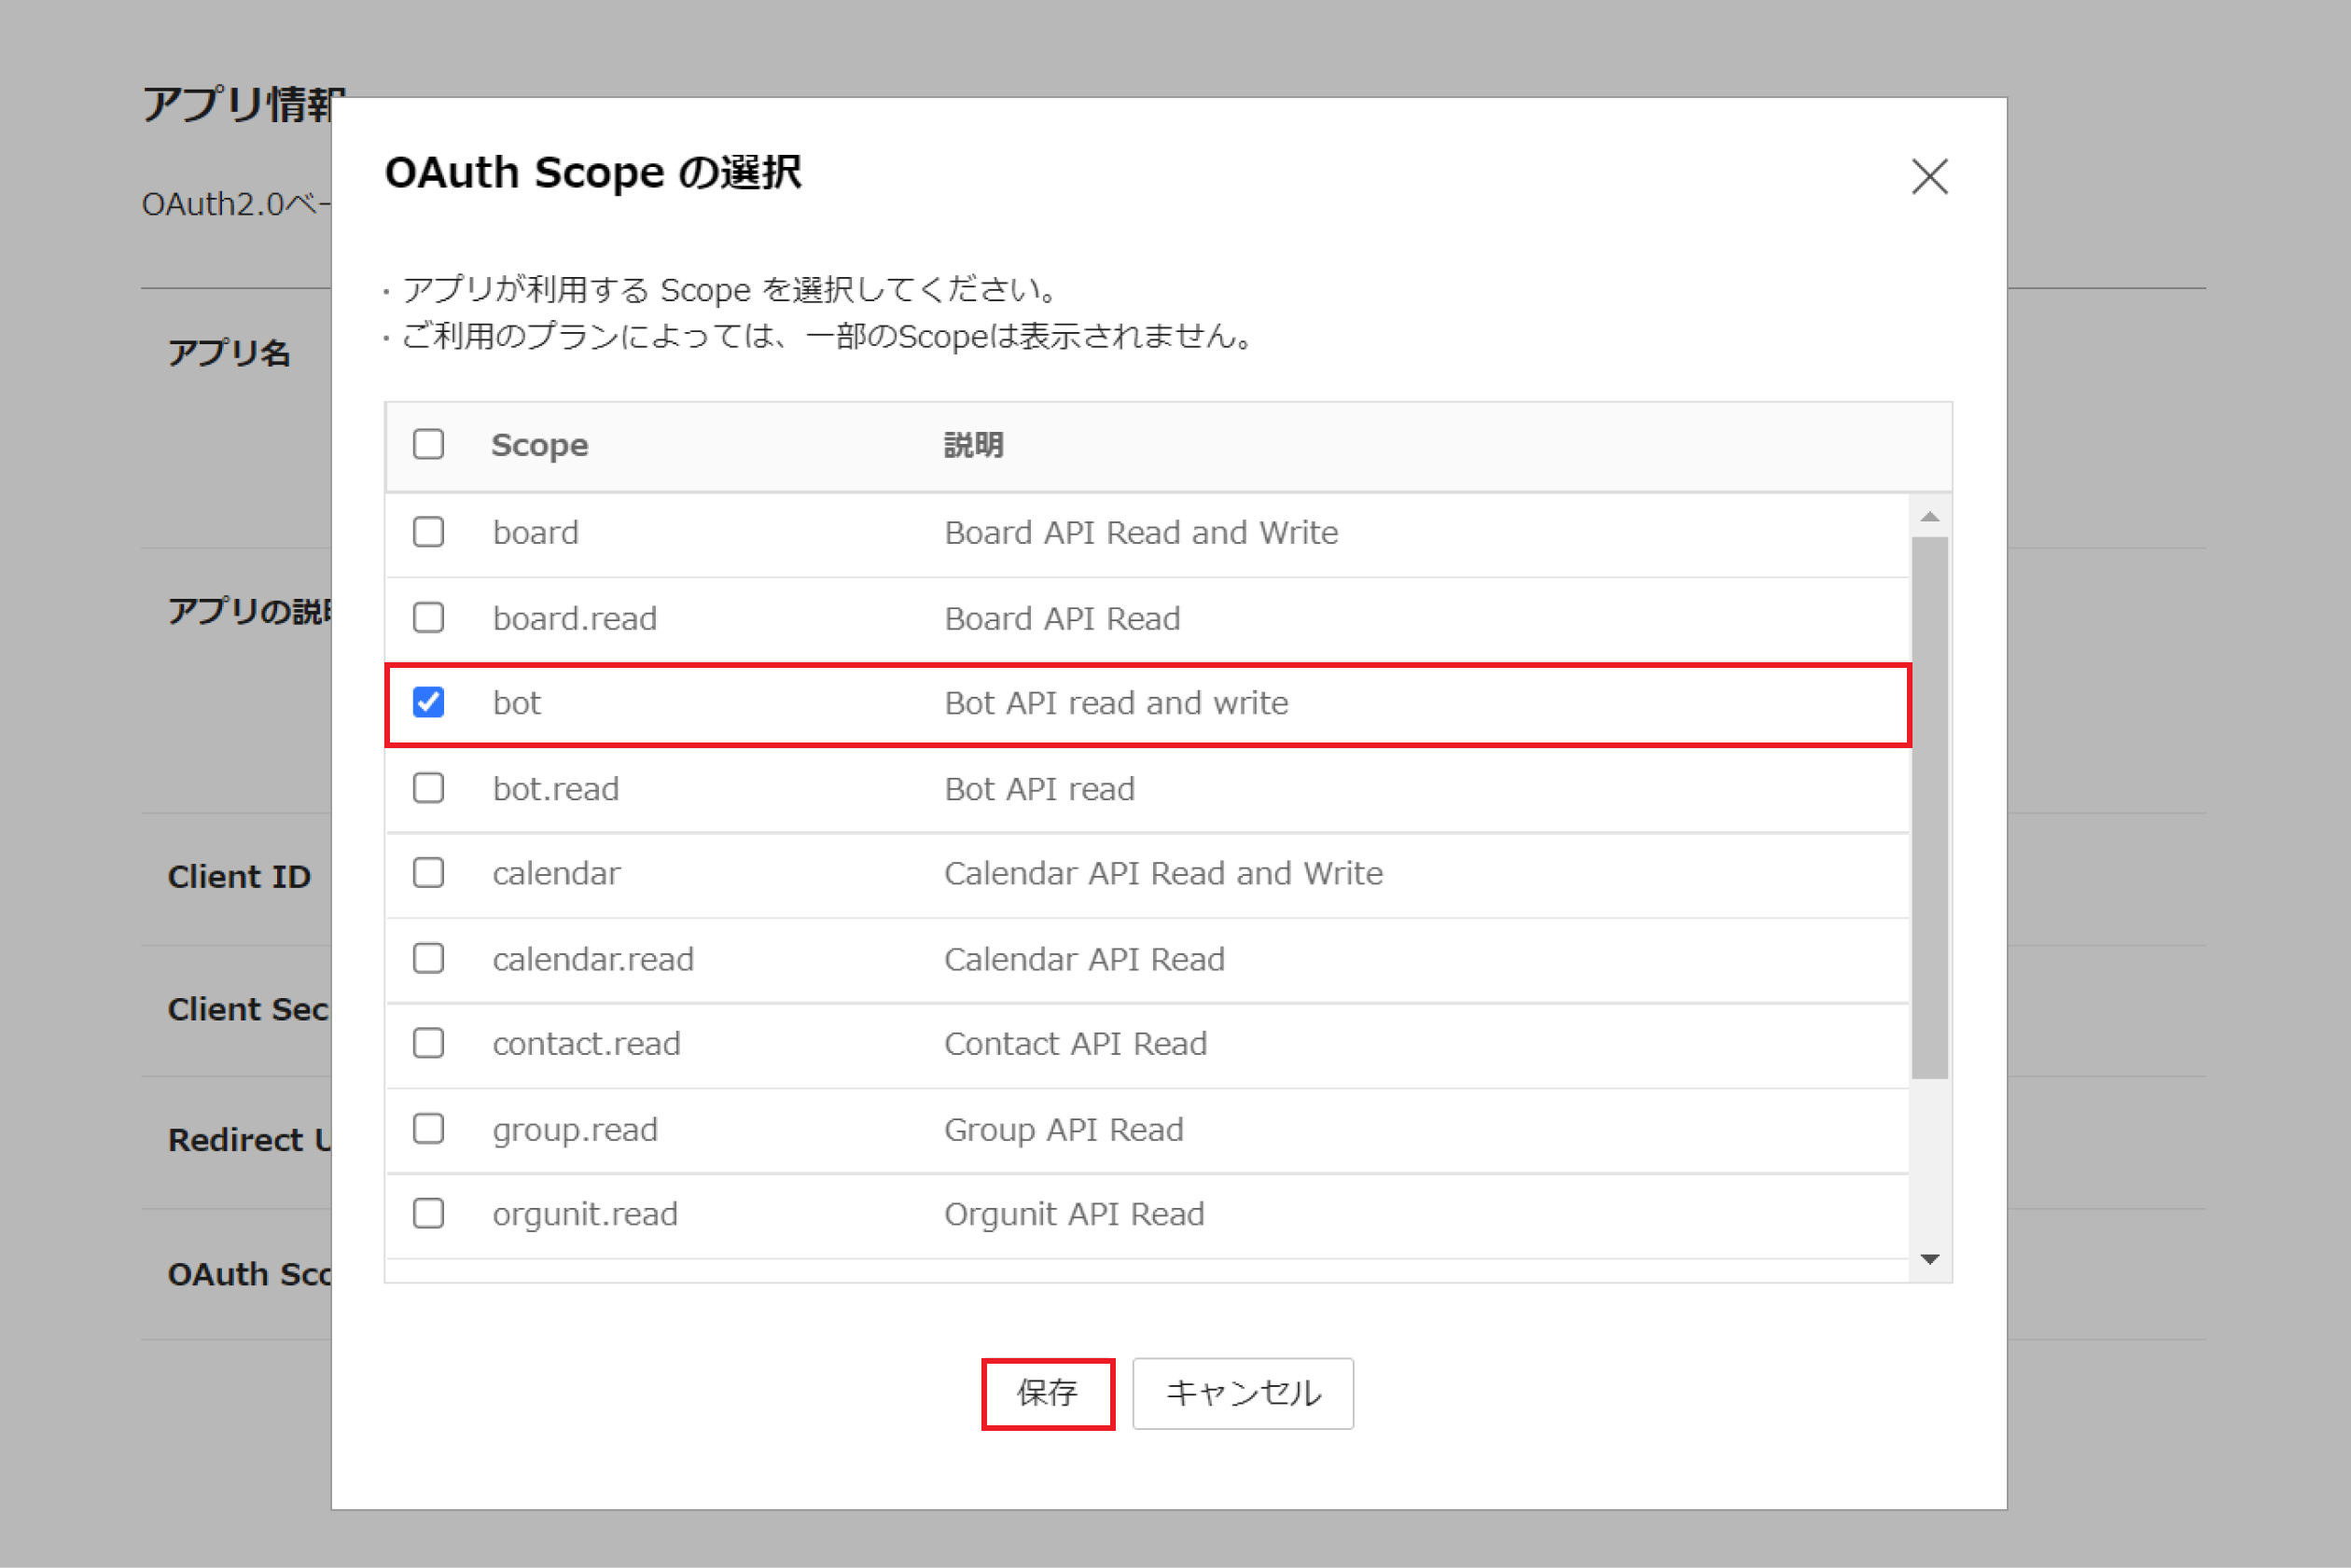This screenshot has height=1568, width=2351.
Task: Enable the calendar scope checkbox
Action: (x=429, y=873)
